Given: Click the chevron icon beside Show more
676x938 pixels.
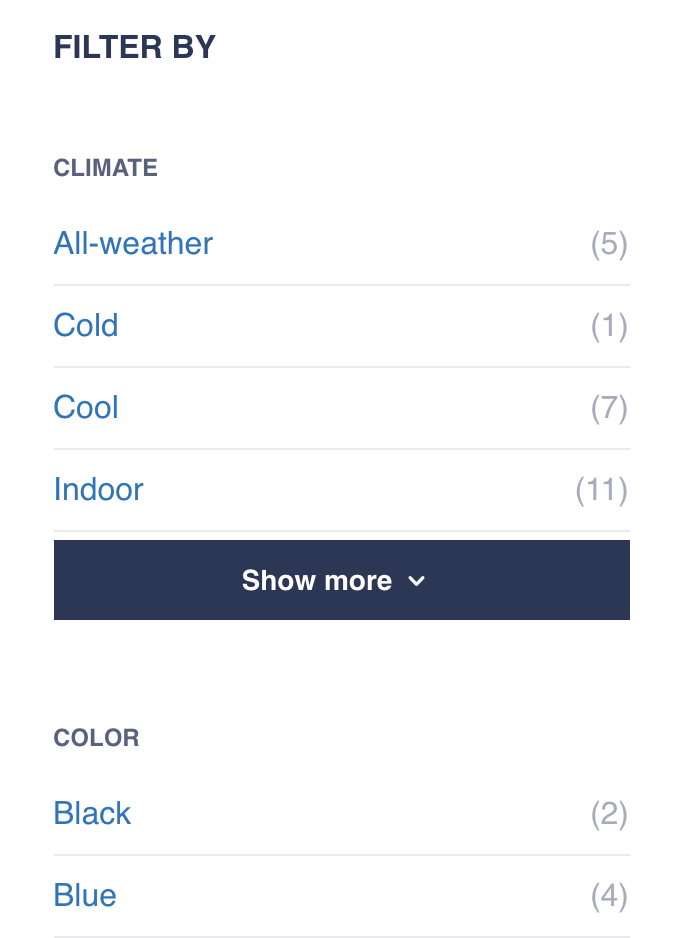Looking at the screenshot, I should [x=416, y=581].
